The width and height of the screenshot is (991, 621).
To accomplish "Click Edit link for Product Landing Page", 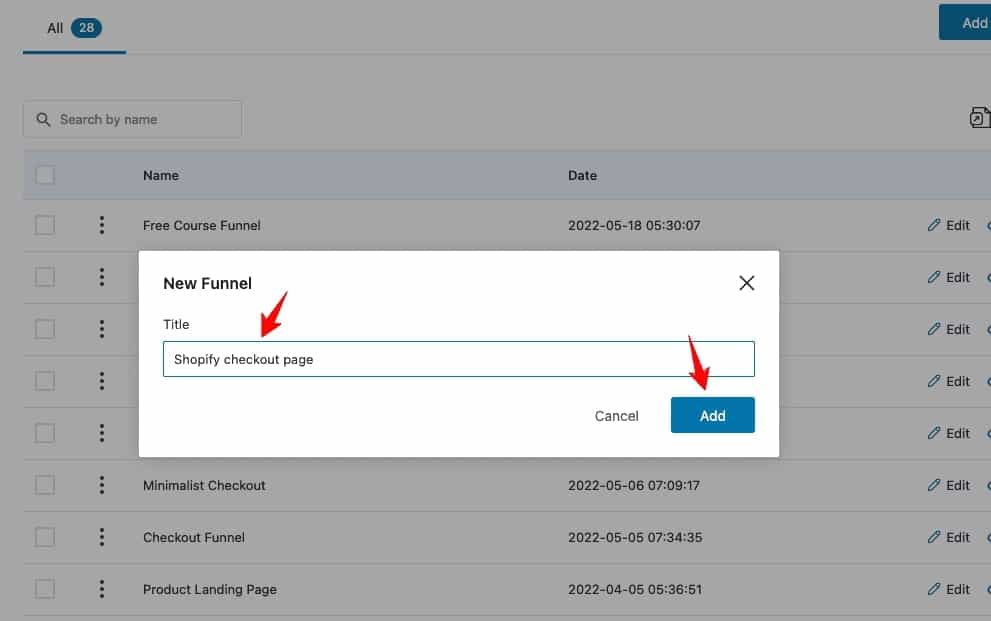I will 949,589.
